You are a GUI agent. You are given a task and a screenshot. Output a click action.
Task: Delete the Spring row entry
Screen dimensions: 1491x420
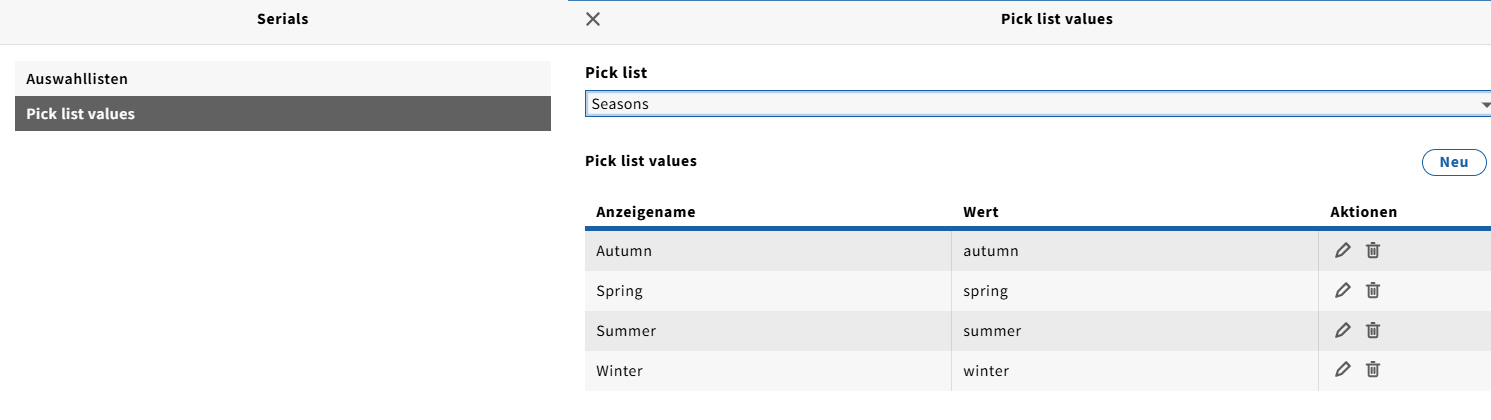pos(1373,290)
